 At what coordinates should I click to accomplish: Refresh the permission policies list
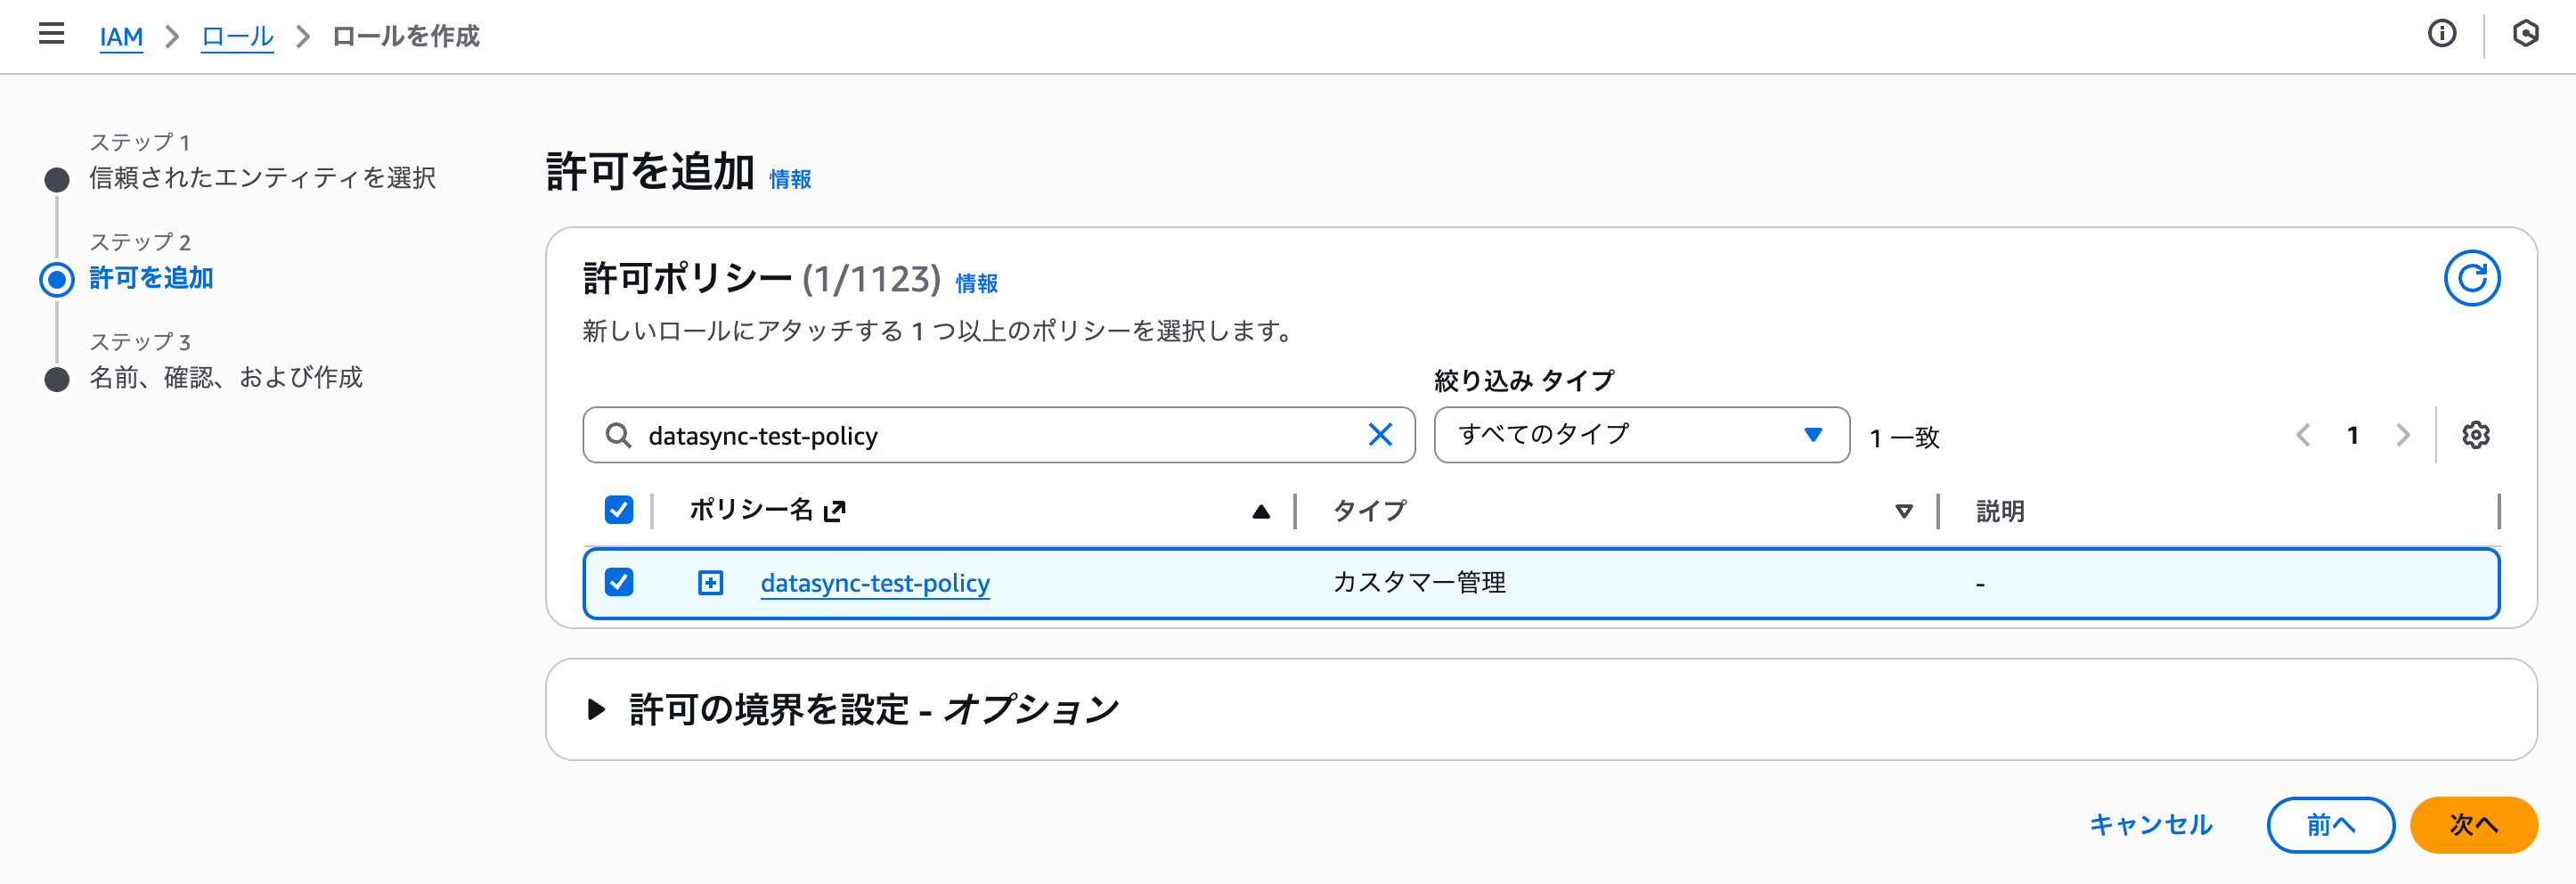click(x=2471, y=278)
